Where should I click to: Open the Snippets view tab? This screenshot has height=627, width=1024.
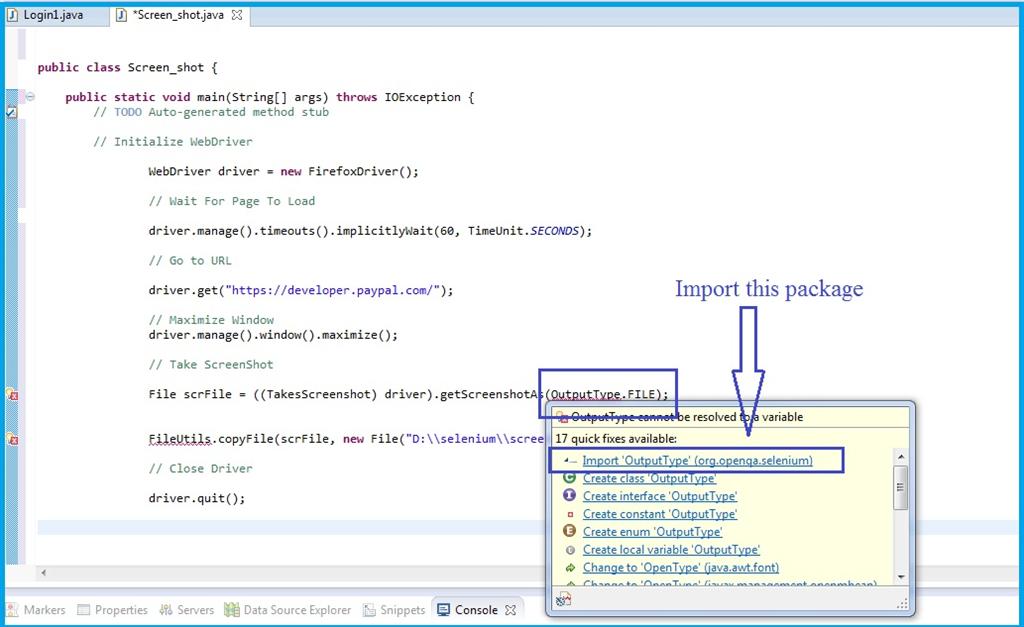point(394,610)
